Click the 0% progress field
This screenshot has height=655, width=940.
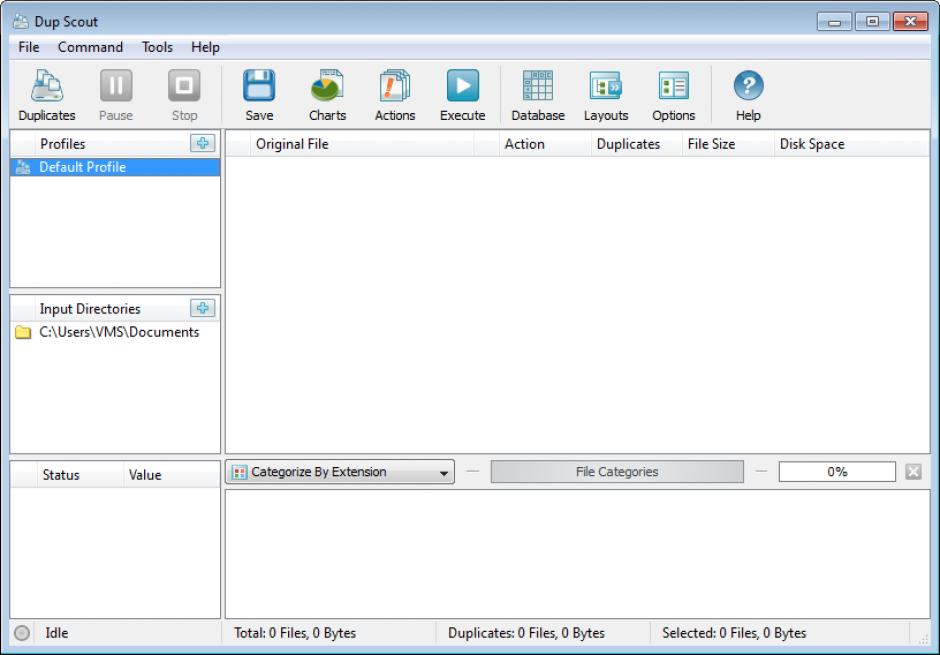pyautogui.click(x=836, y=472)
